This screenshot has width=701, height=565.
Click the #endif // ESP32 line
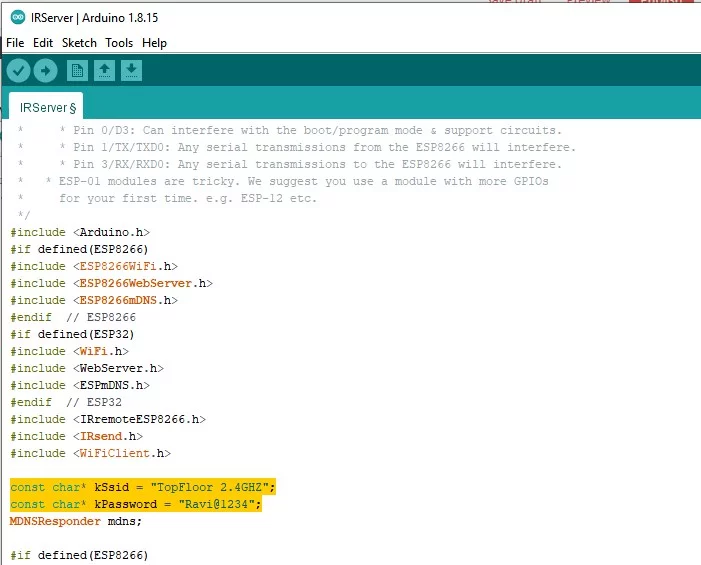(x=66, y=402)
